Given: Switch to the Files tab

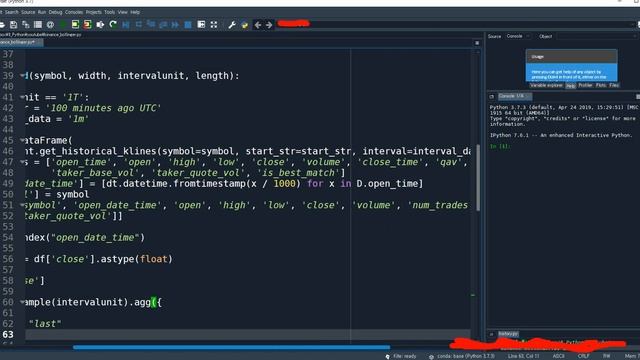Looking at the screenshot, I should (x=613, y=85).
